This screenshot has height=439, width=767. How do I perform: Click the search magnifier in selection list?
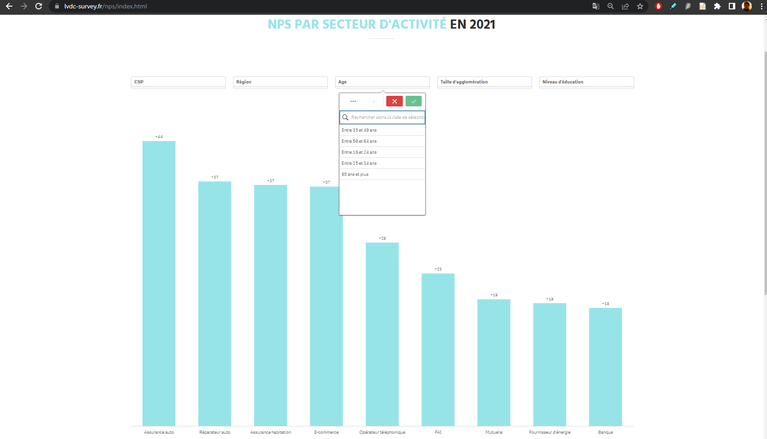coord(345,117)
